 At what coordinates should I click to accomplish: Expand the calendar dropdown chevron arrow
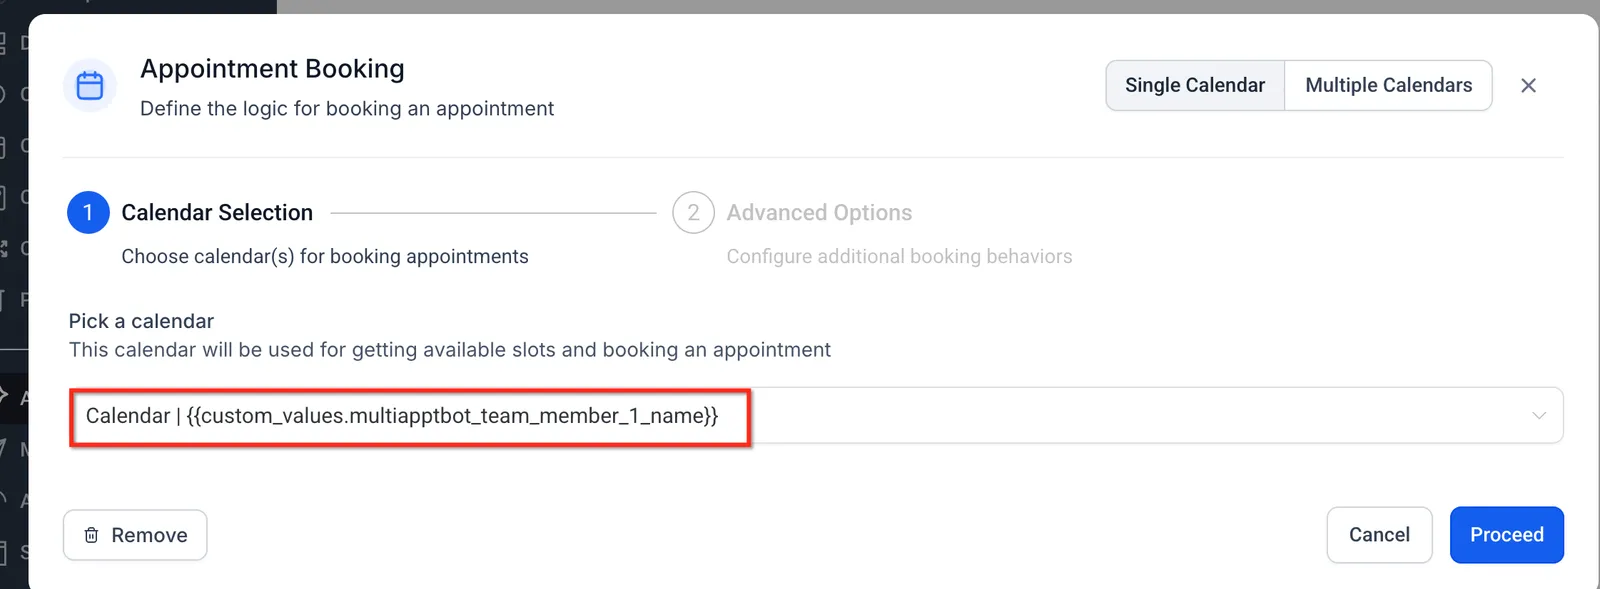pyautogui.click(x=1539, y=415)
